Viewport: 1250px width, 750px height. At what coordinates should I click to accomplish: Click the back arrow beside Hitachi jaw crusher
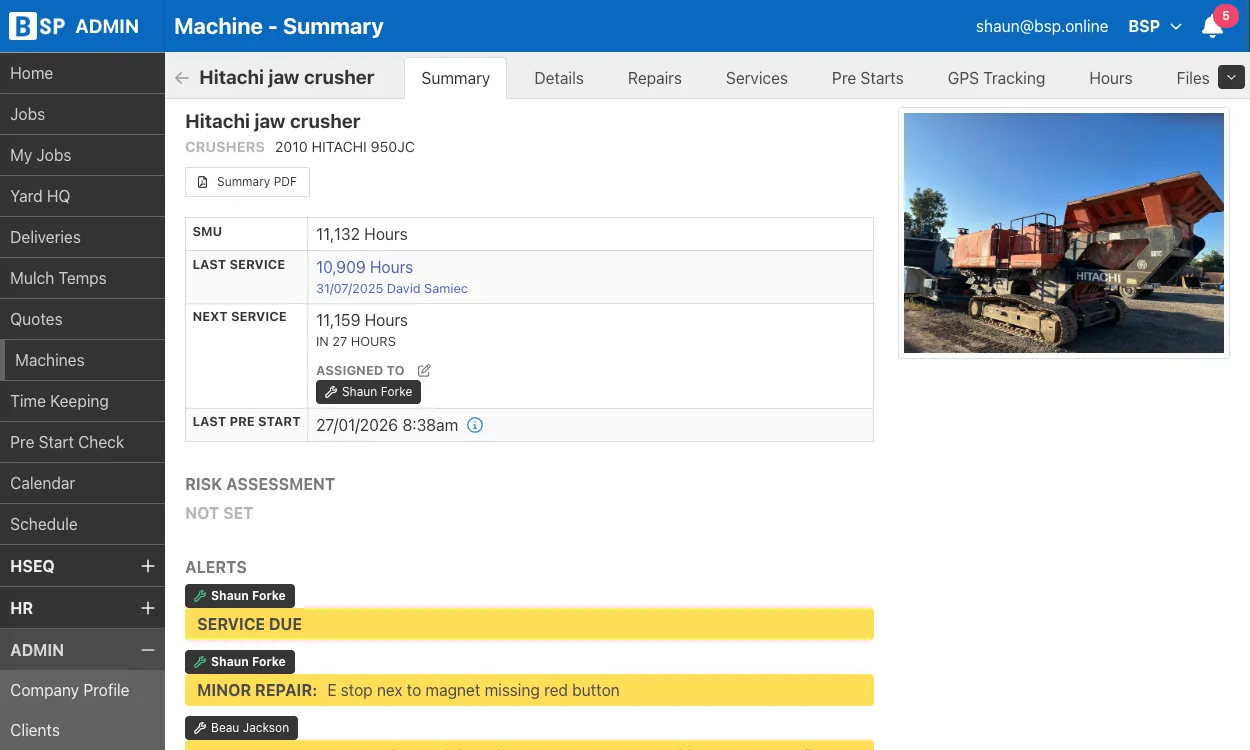181,78
